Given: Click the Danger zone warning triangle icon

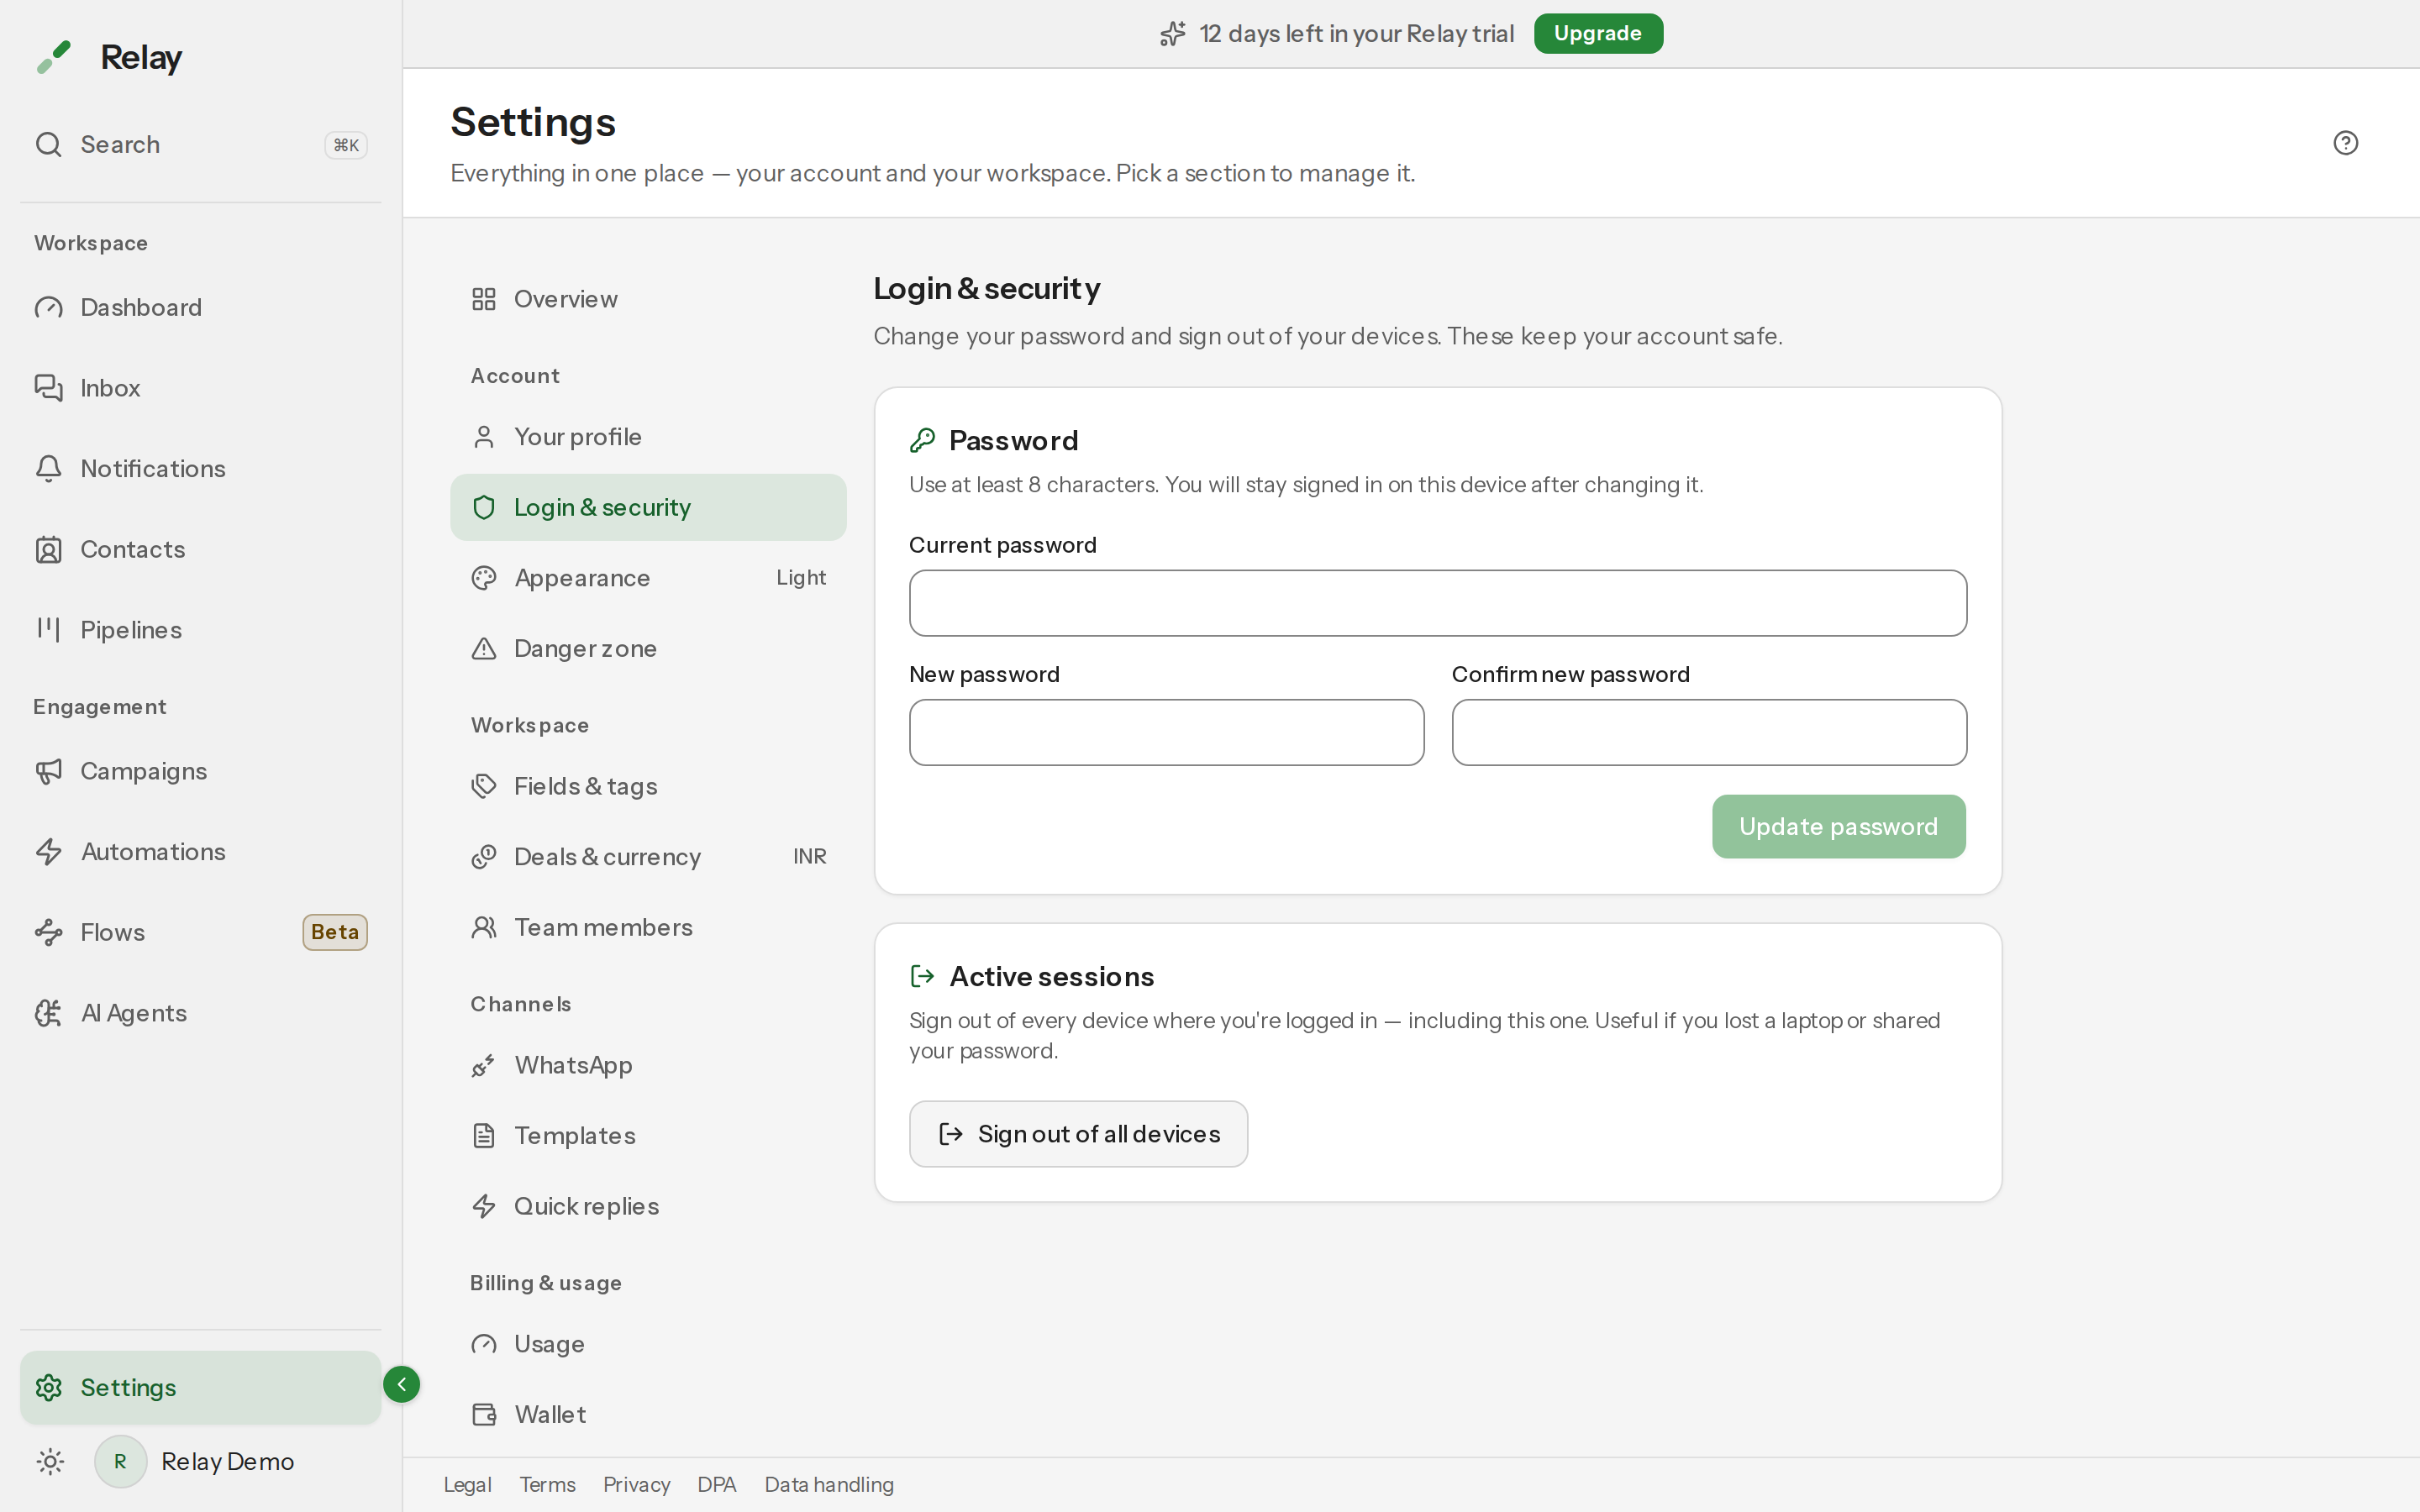Looking at the screenshot, I should (x=484, y=648).
